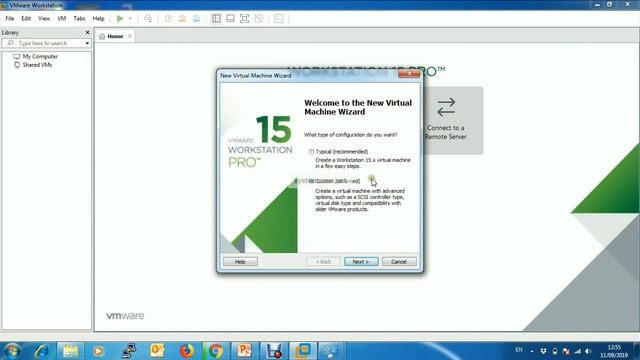
Task: Select the Typical (recommended) radio button
Action: click(x=311, y=152)
